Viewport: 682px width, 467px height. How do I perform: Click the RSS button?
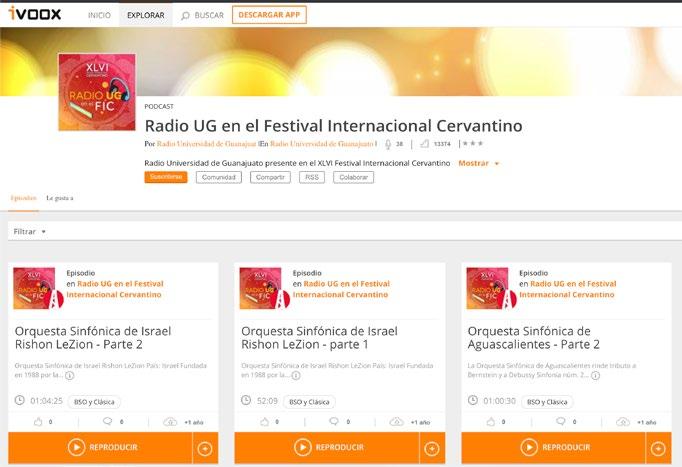tap(312, 177)
